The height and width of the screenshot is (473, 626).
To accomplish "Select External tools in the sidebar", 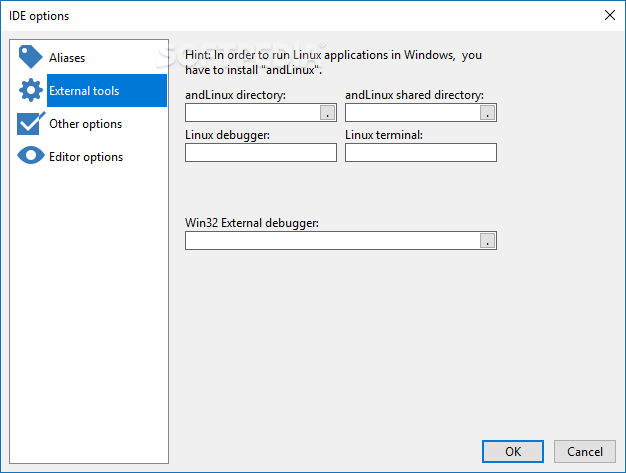I will tap(107, 91).
